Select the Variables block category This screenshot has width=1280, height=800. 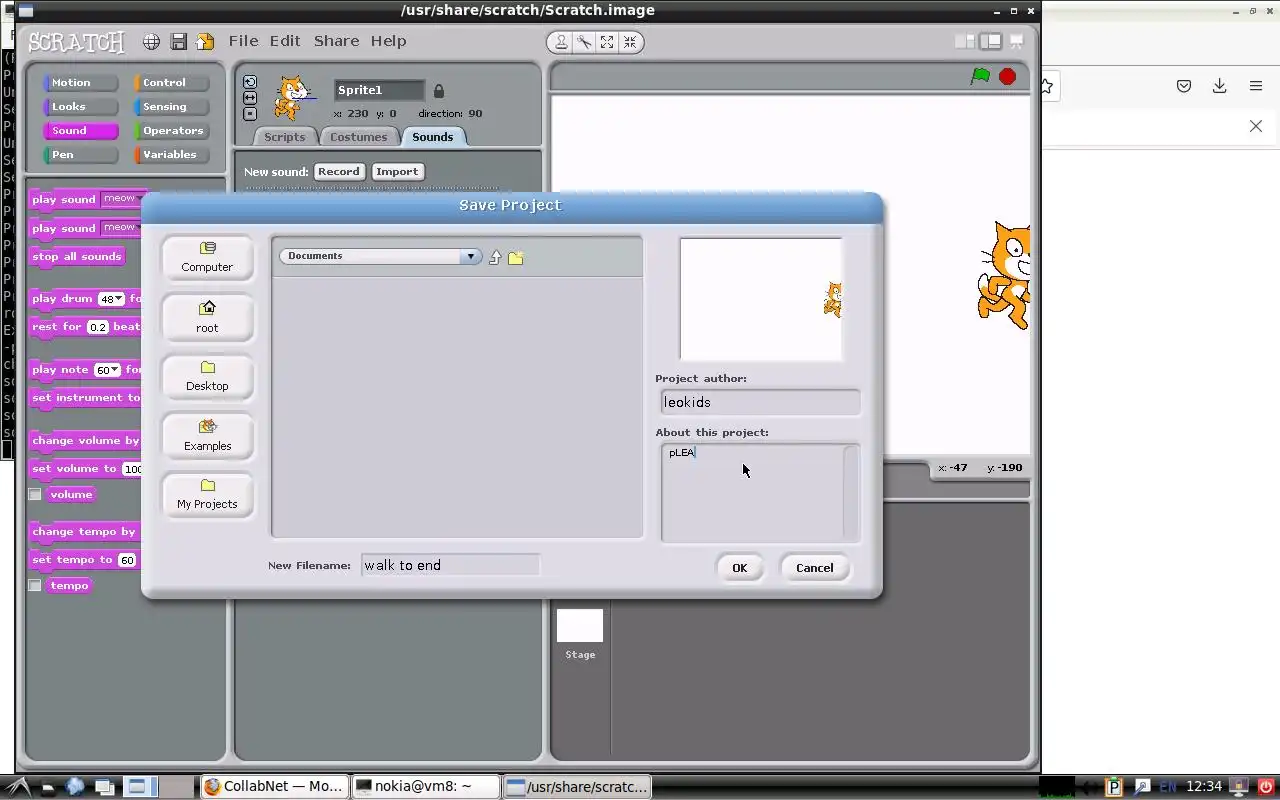pos(171,155)
